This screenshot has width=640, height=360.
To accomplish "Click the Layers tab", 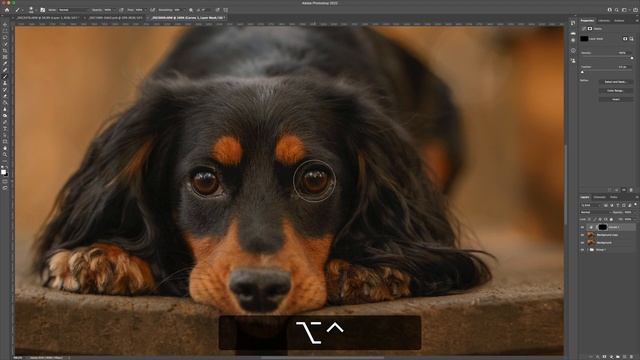I will pos(585,197).
